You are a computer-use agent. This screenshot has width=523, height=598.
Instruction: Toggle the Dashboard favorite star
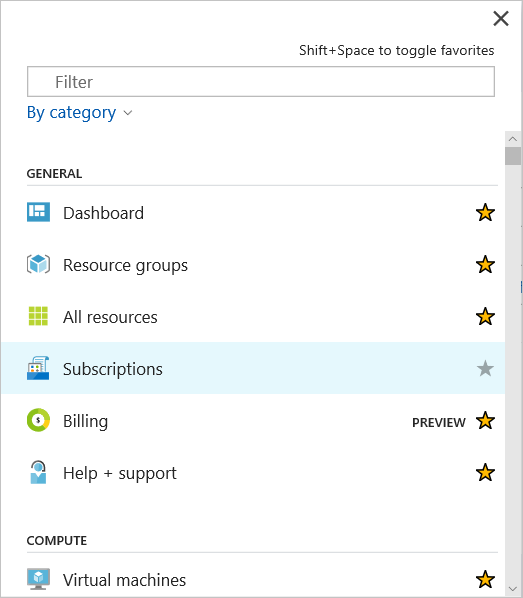point(485,212)
